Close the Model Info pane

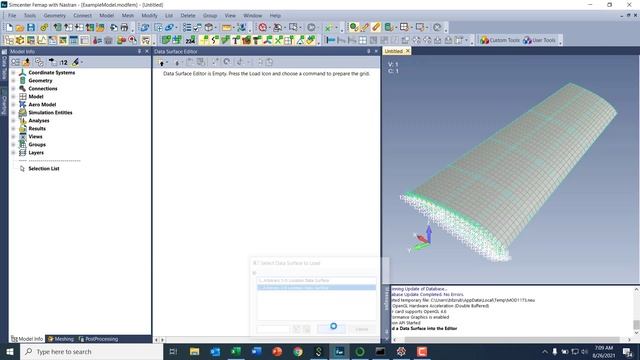coord(147,51)
